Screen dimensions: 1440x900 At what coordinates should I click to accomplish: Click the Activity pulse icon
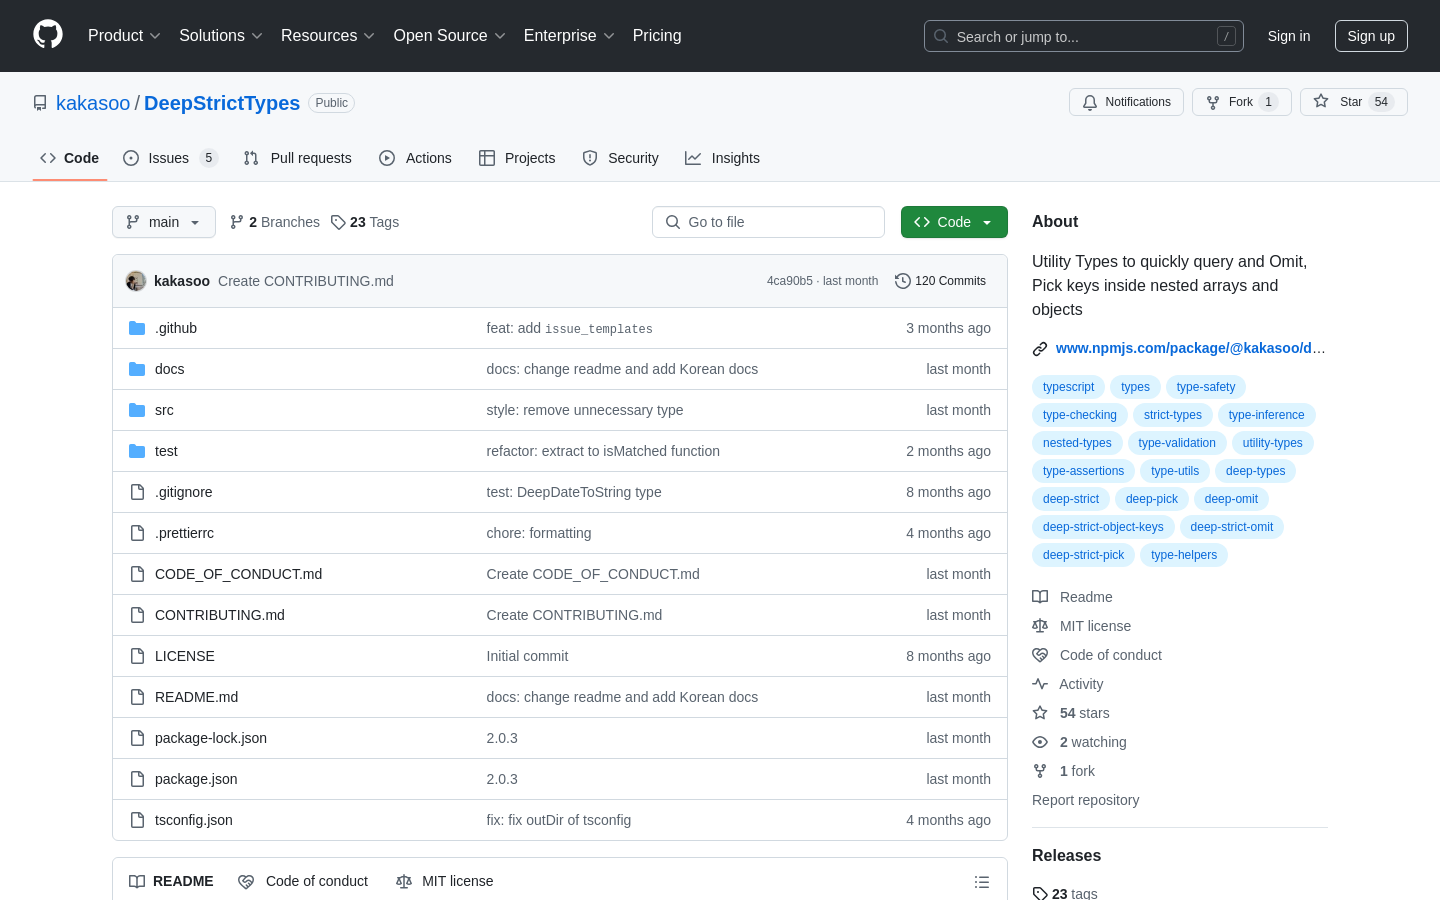point(1040,684)
